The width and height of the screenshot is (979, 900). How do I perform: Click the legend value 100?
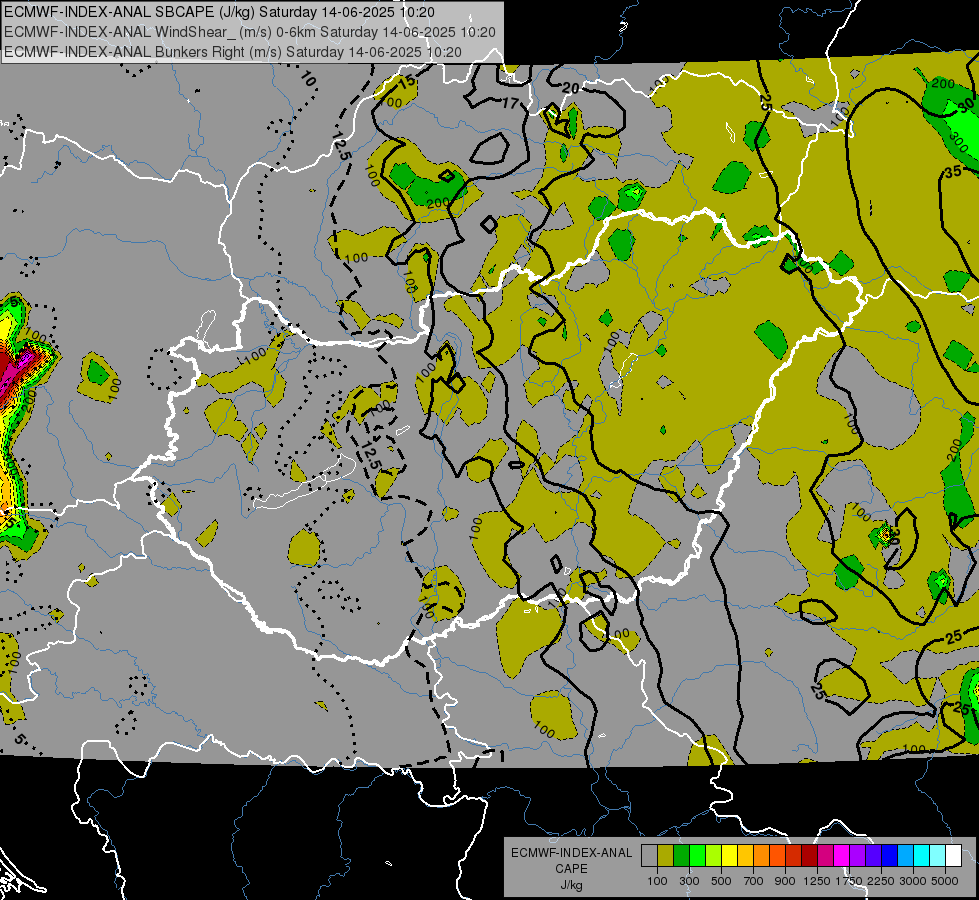coord(657,881)
